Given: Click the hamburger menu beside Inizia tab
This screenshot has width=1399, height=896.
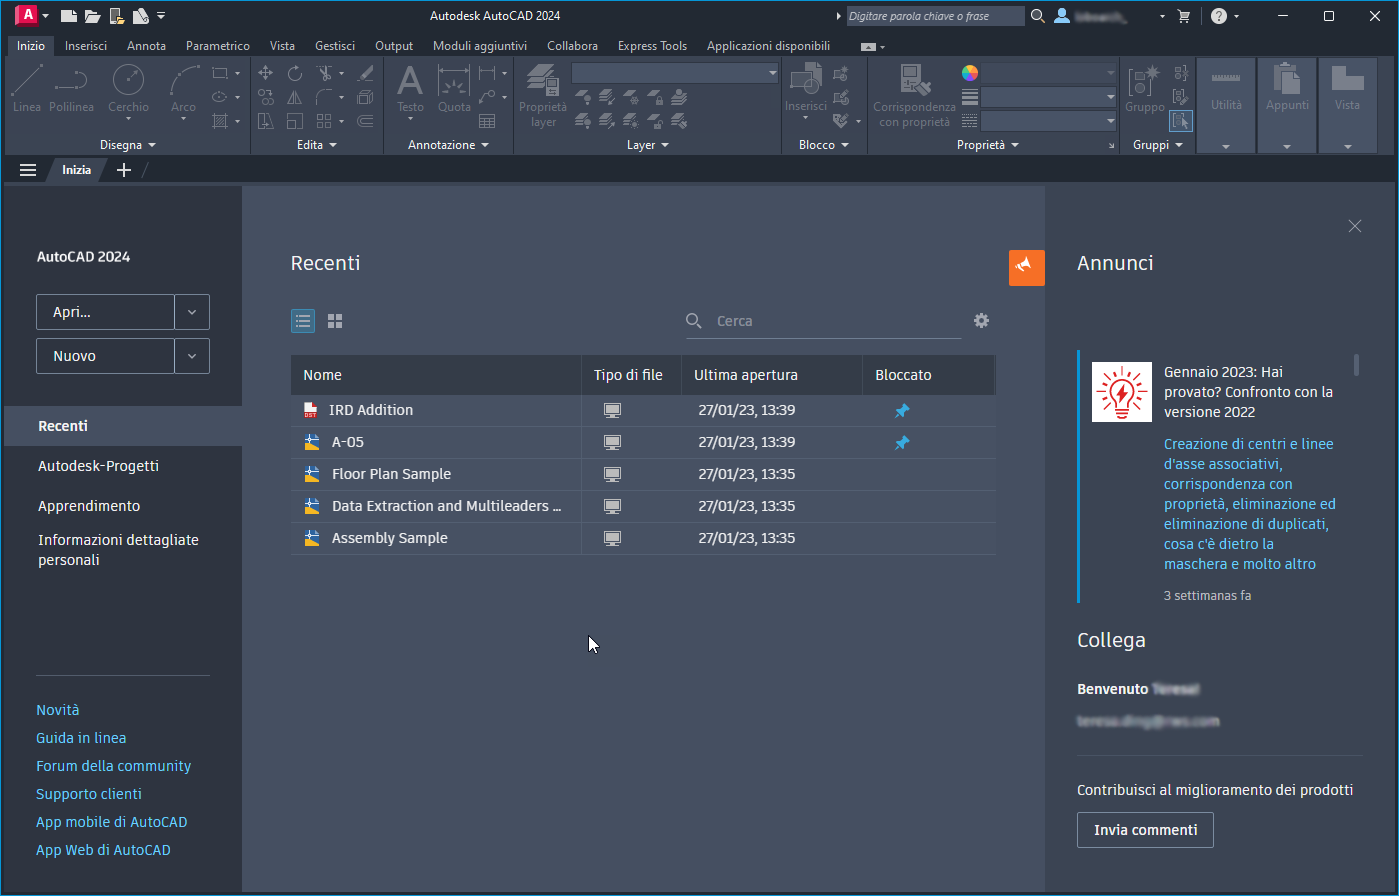Looking at the screenshot, I should tap(28, 170).
